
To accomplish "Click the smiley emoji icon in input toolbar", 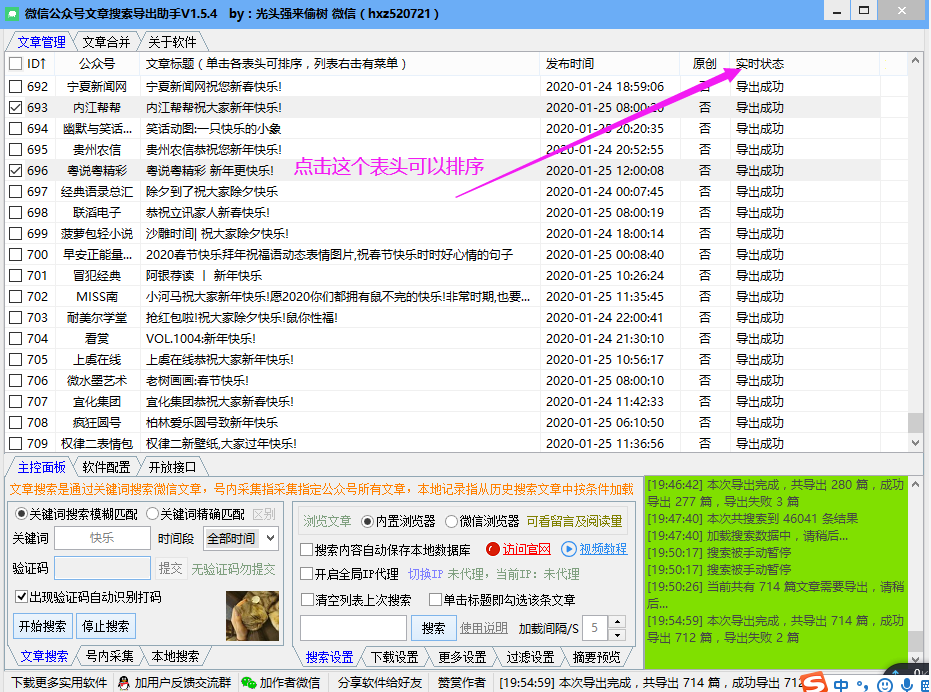I will (x=885, y=685).
